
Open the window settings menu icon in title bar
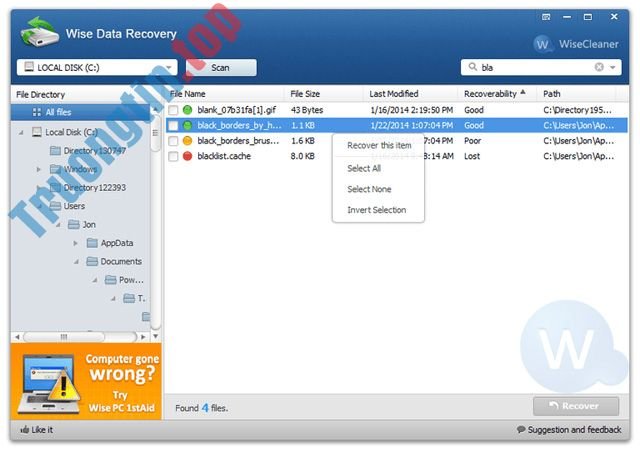tap(546, 17)
